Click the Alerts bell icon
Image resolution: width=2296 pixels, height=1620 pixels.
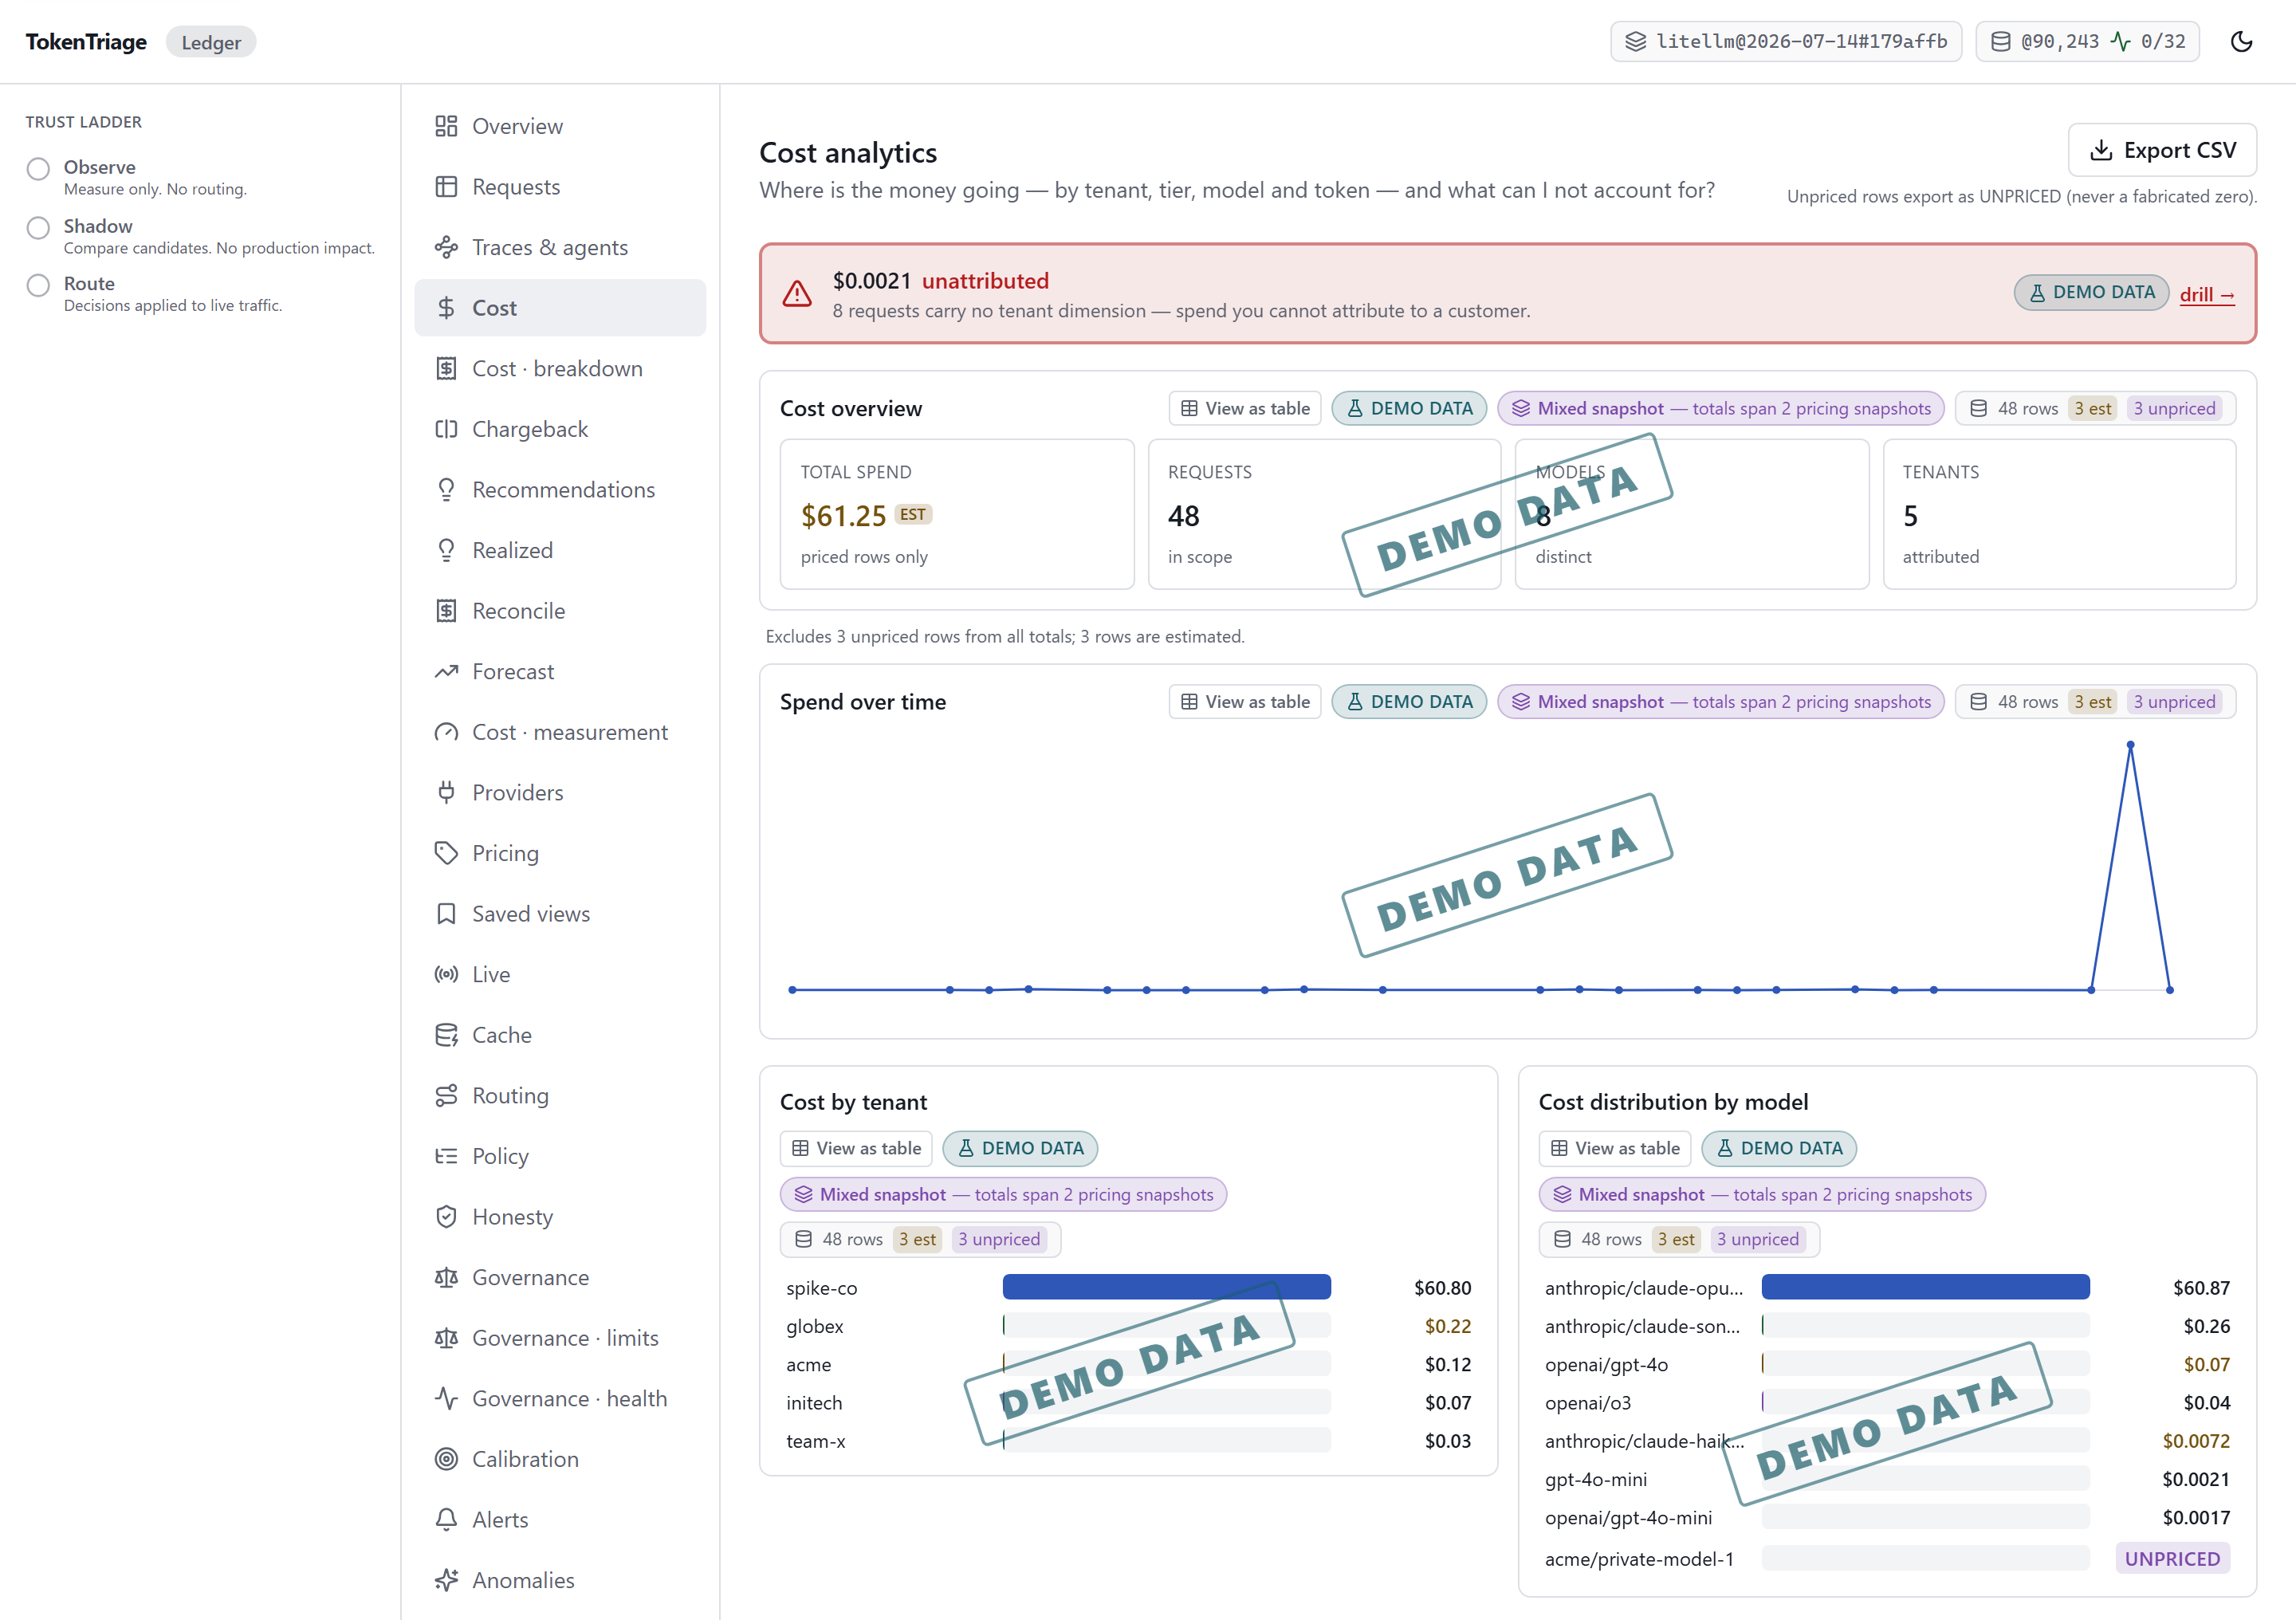446,1520
